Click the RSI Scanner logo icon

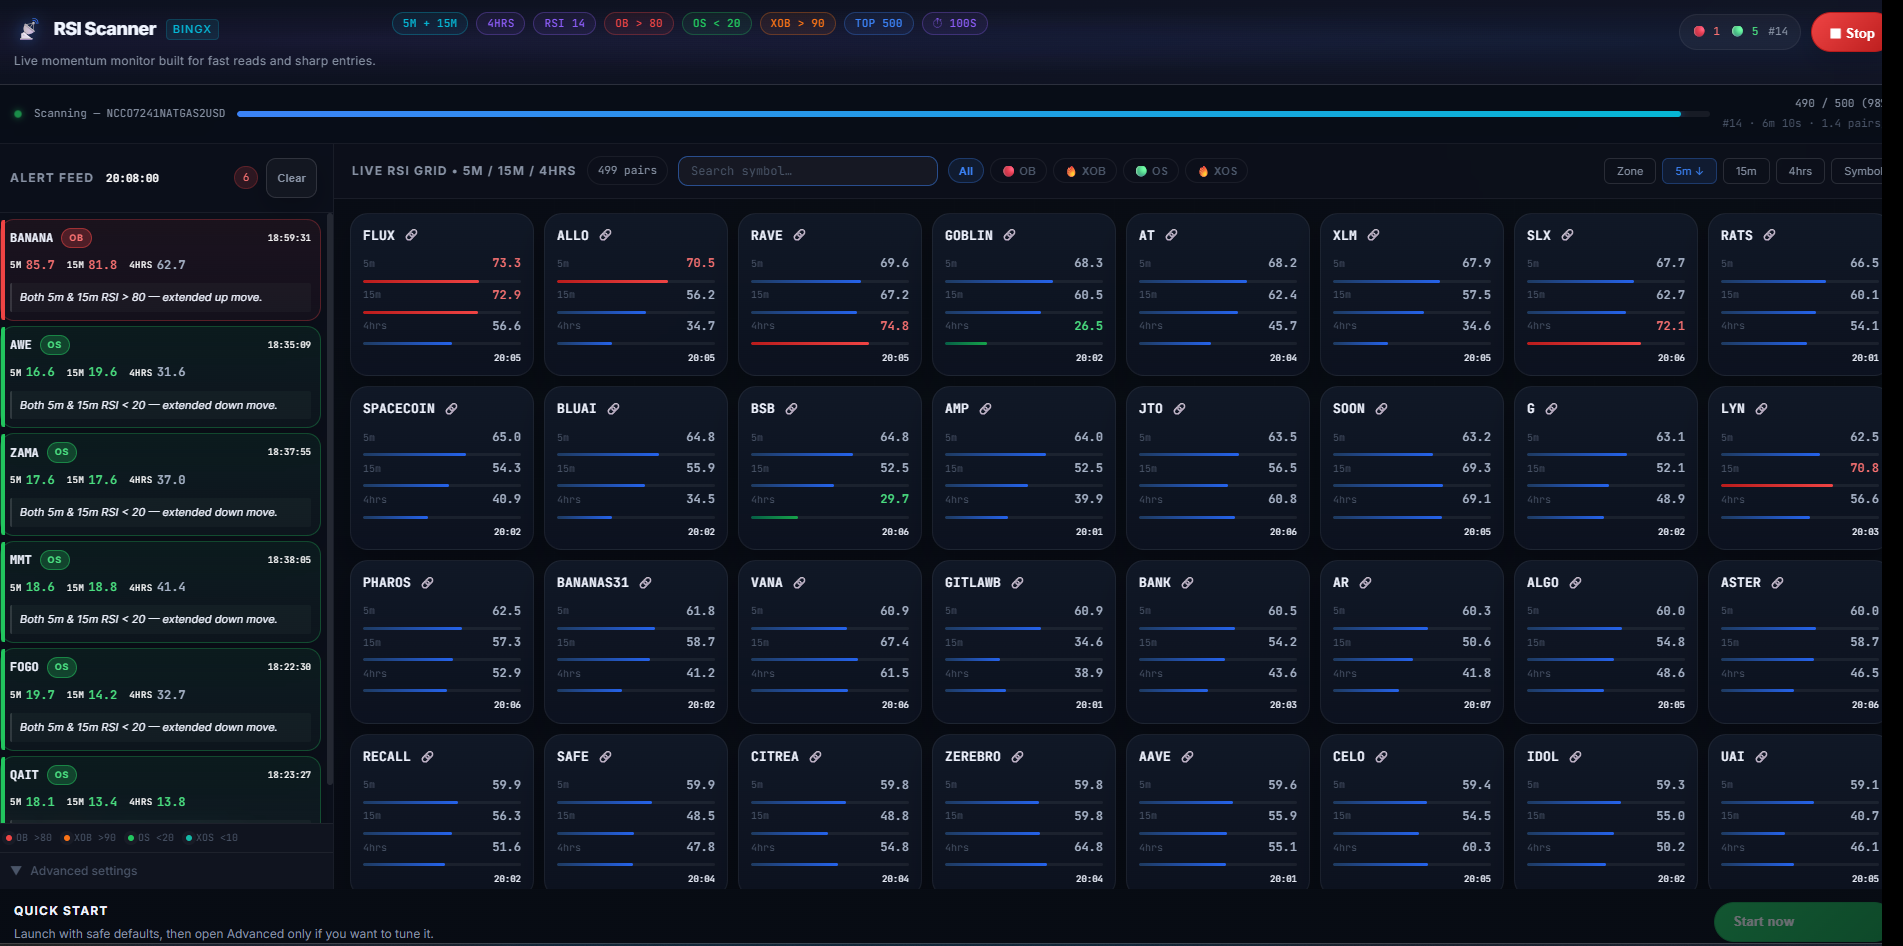click(x=29, y=30)
